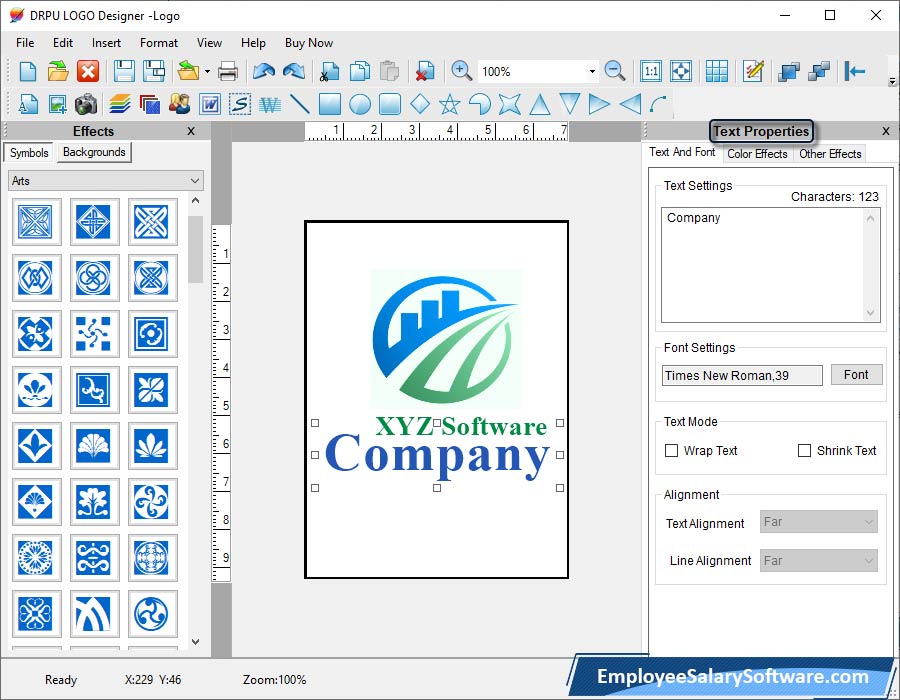Viewport: 900px width, 700px height.
Task: Cut the selected object with scissors icon
Action: tap(329, 72)
